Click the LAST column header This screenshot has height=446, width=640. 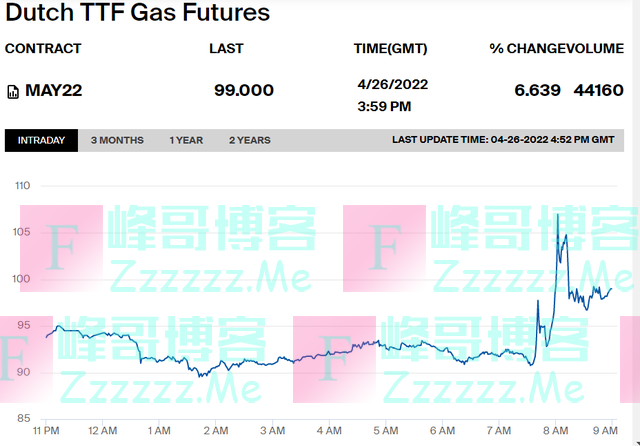(x=226, y=48)
